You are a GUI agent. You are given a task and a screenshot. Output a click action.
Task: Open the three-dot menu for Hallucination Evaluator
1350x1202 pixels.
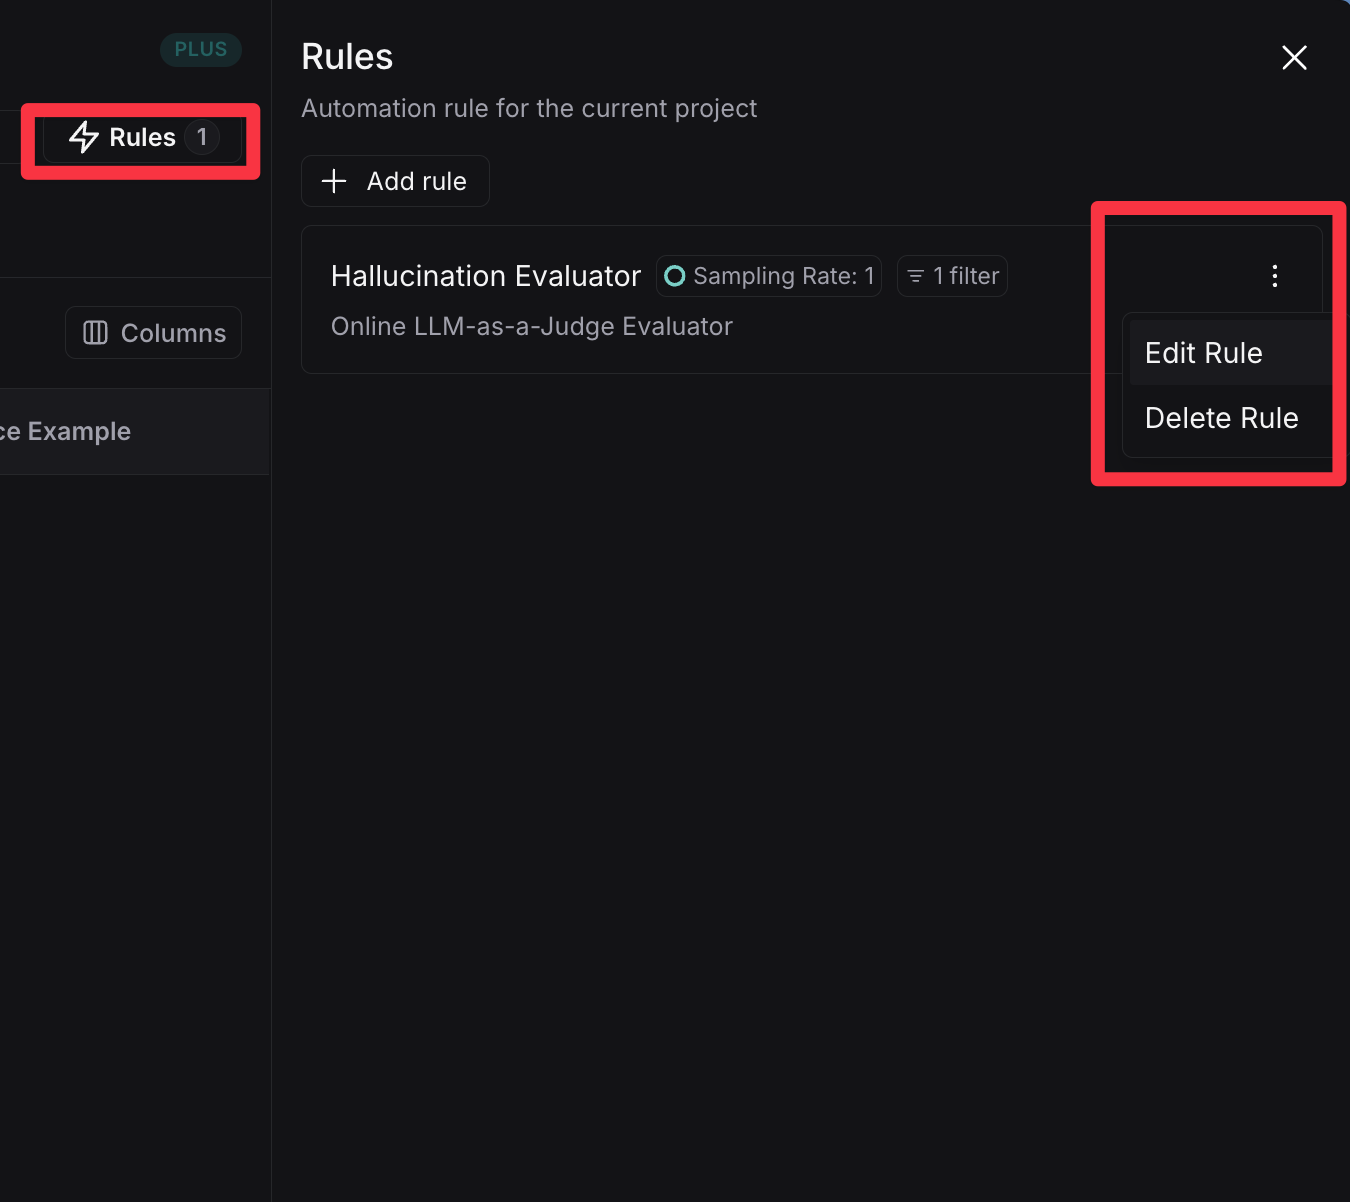pos(1274,276)
